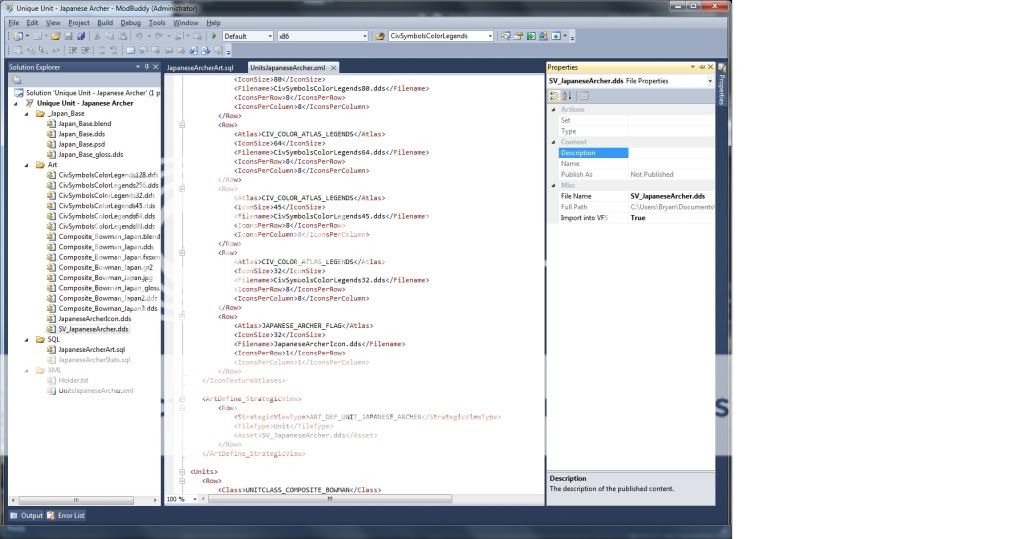1023x539 pixels.
Task: Open the Project menu
Action: pos(78,23)
